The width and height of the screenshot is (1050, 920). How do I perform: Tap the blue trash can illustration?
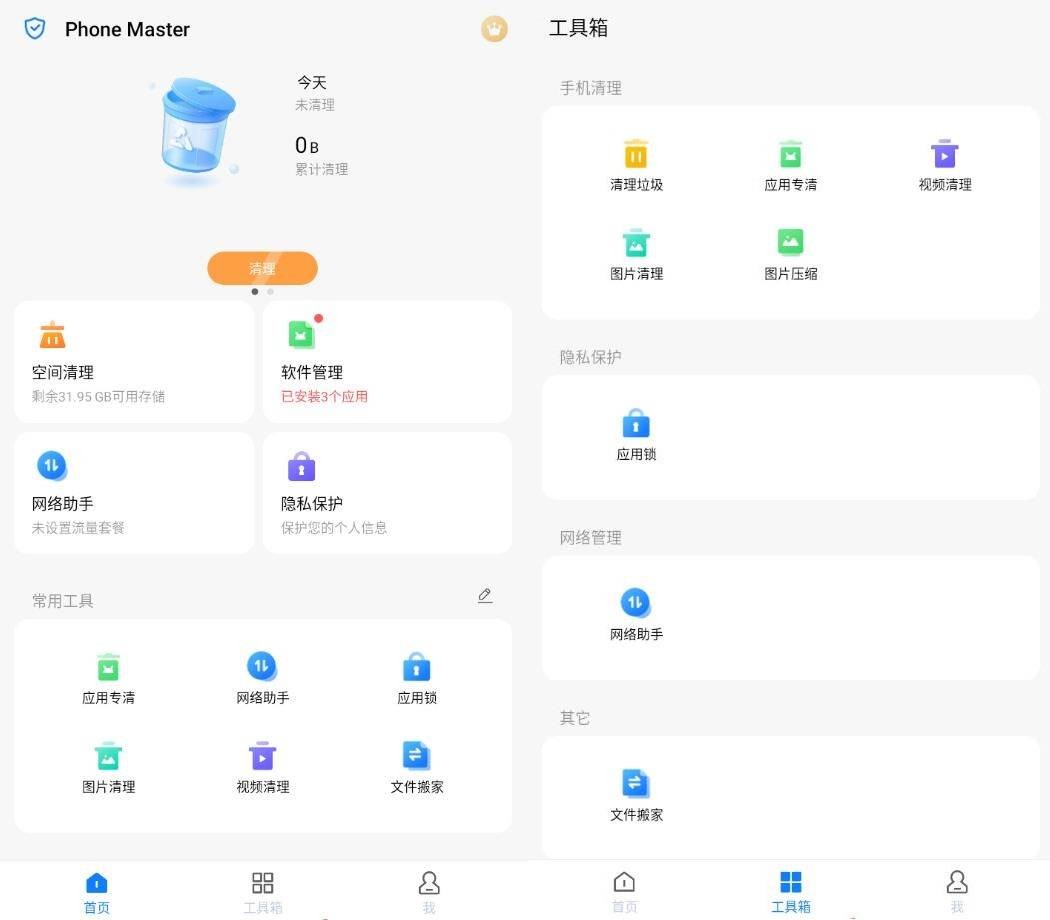(197, 130)
